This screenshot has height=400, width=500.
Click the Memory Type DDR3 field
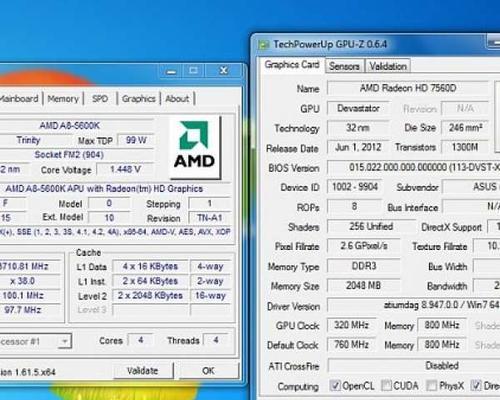point(364,266)
